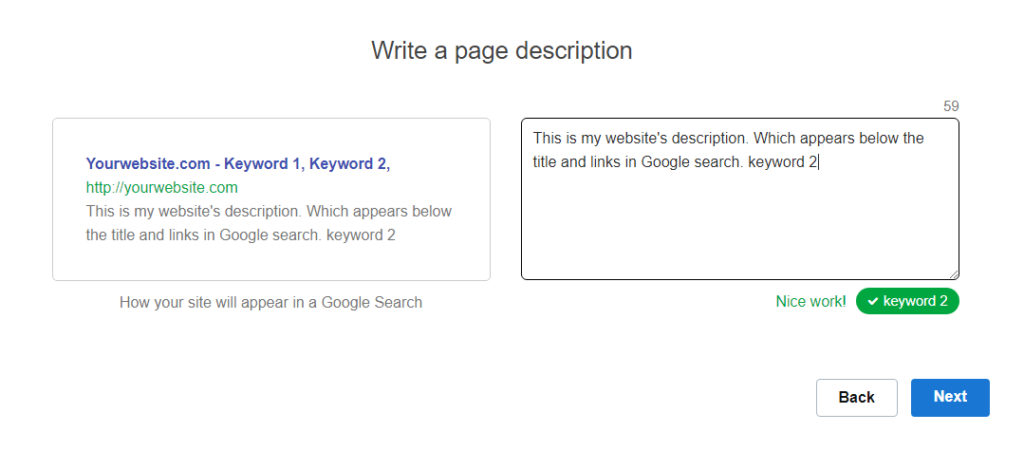
Task: Select the character count number 59
Action: coord(951,106)
